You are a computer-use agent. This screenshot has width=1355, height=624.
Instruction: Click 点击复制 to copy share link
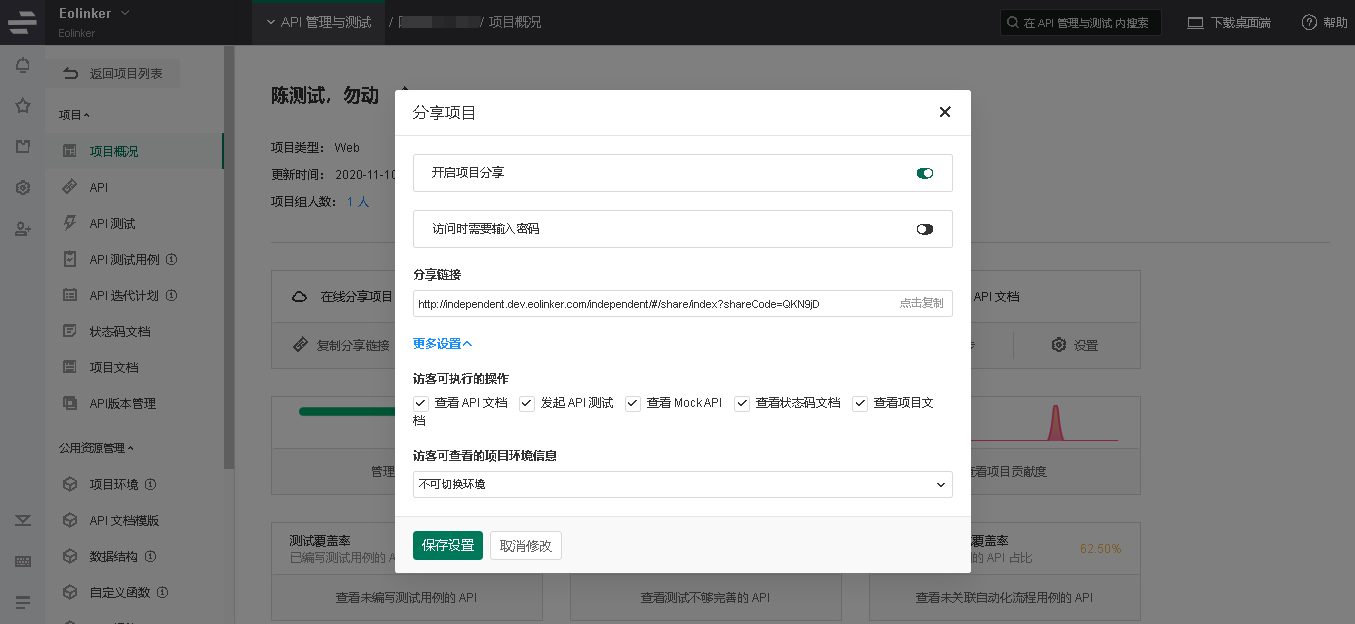pyautogui.click(x=920, y=303)
